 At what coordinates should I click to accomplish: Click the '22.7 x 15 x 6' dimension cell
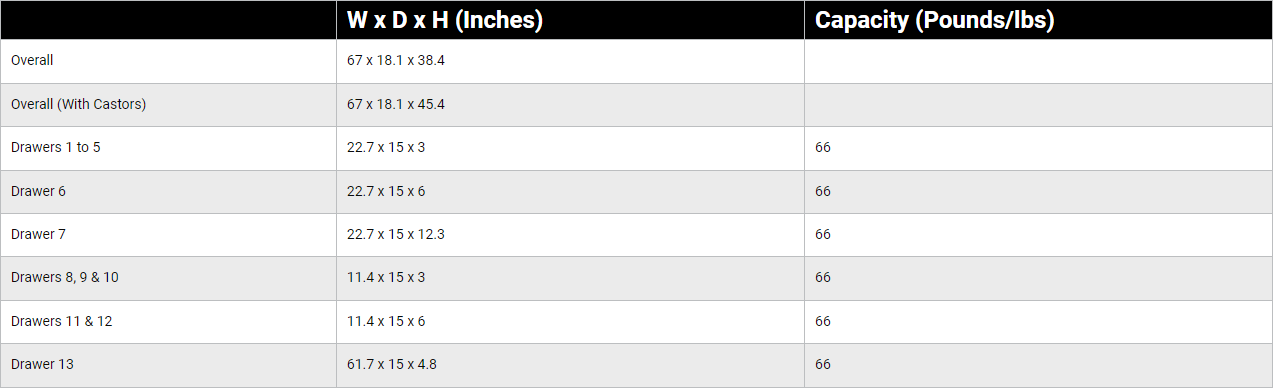570,191
